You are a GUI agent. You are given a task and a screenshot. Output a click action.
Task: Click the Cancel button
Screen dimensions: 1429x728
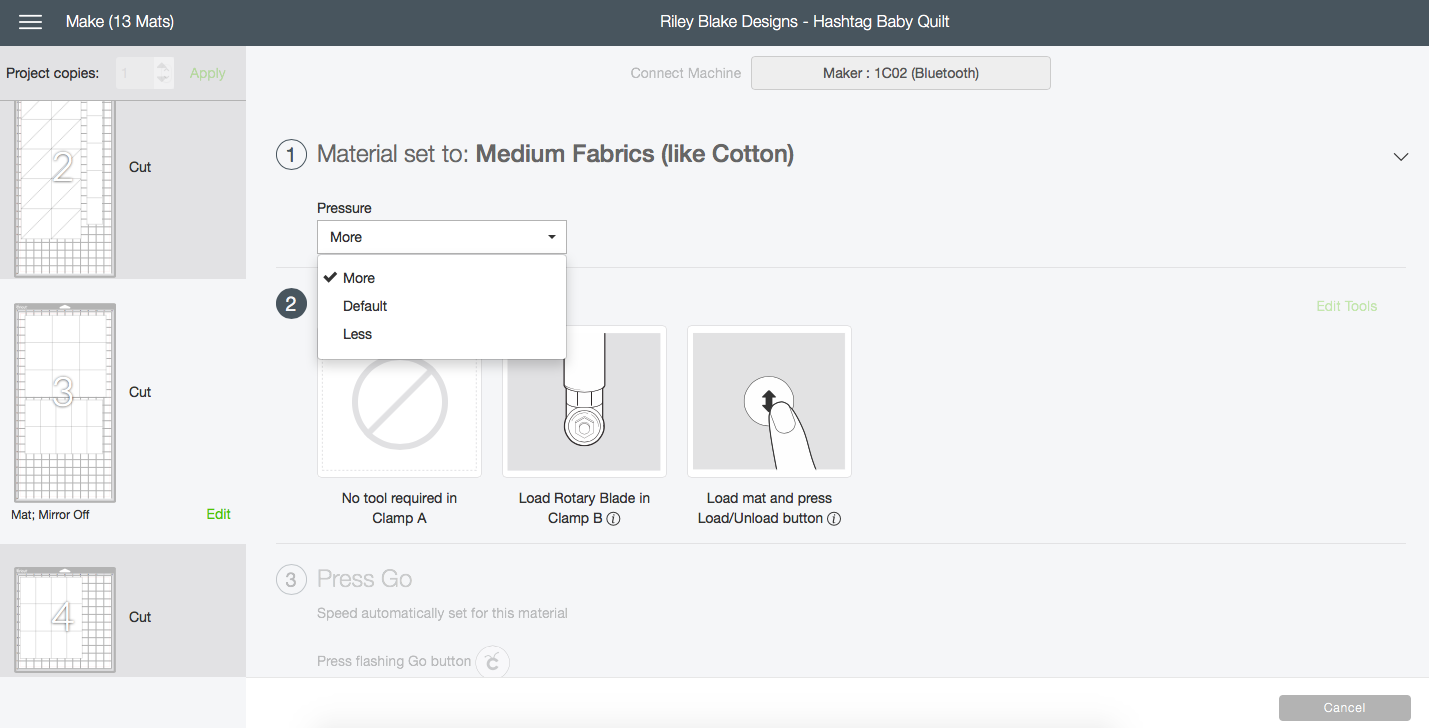click(x=1345, y=707)
